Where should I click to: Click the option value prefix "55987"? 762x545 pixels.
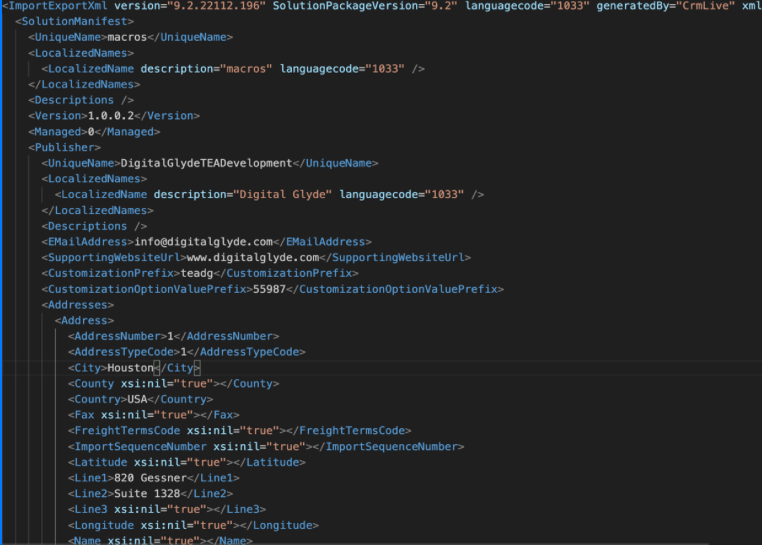[269, 289]
